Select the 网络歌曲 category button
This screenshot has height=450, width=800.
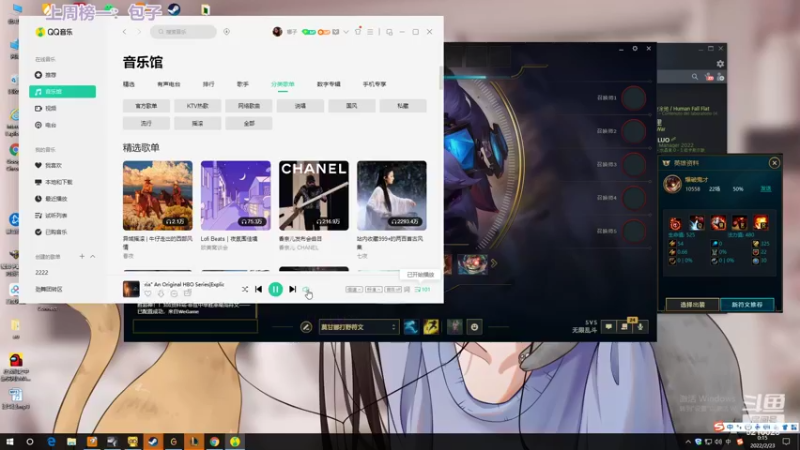[249, 106]
